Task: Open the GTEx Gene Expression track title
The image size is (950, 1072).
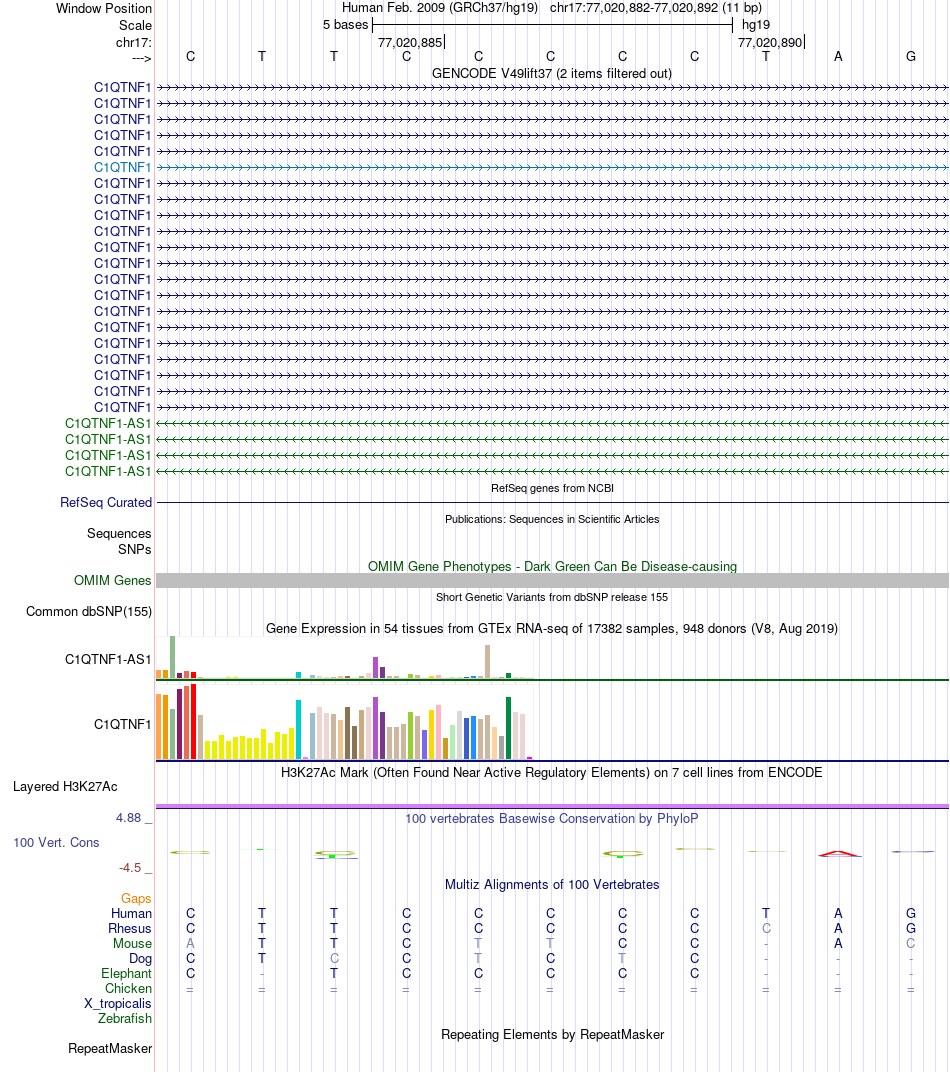Action: [552, 628]
